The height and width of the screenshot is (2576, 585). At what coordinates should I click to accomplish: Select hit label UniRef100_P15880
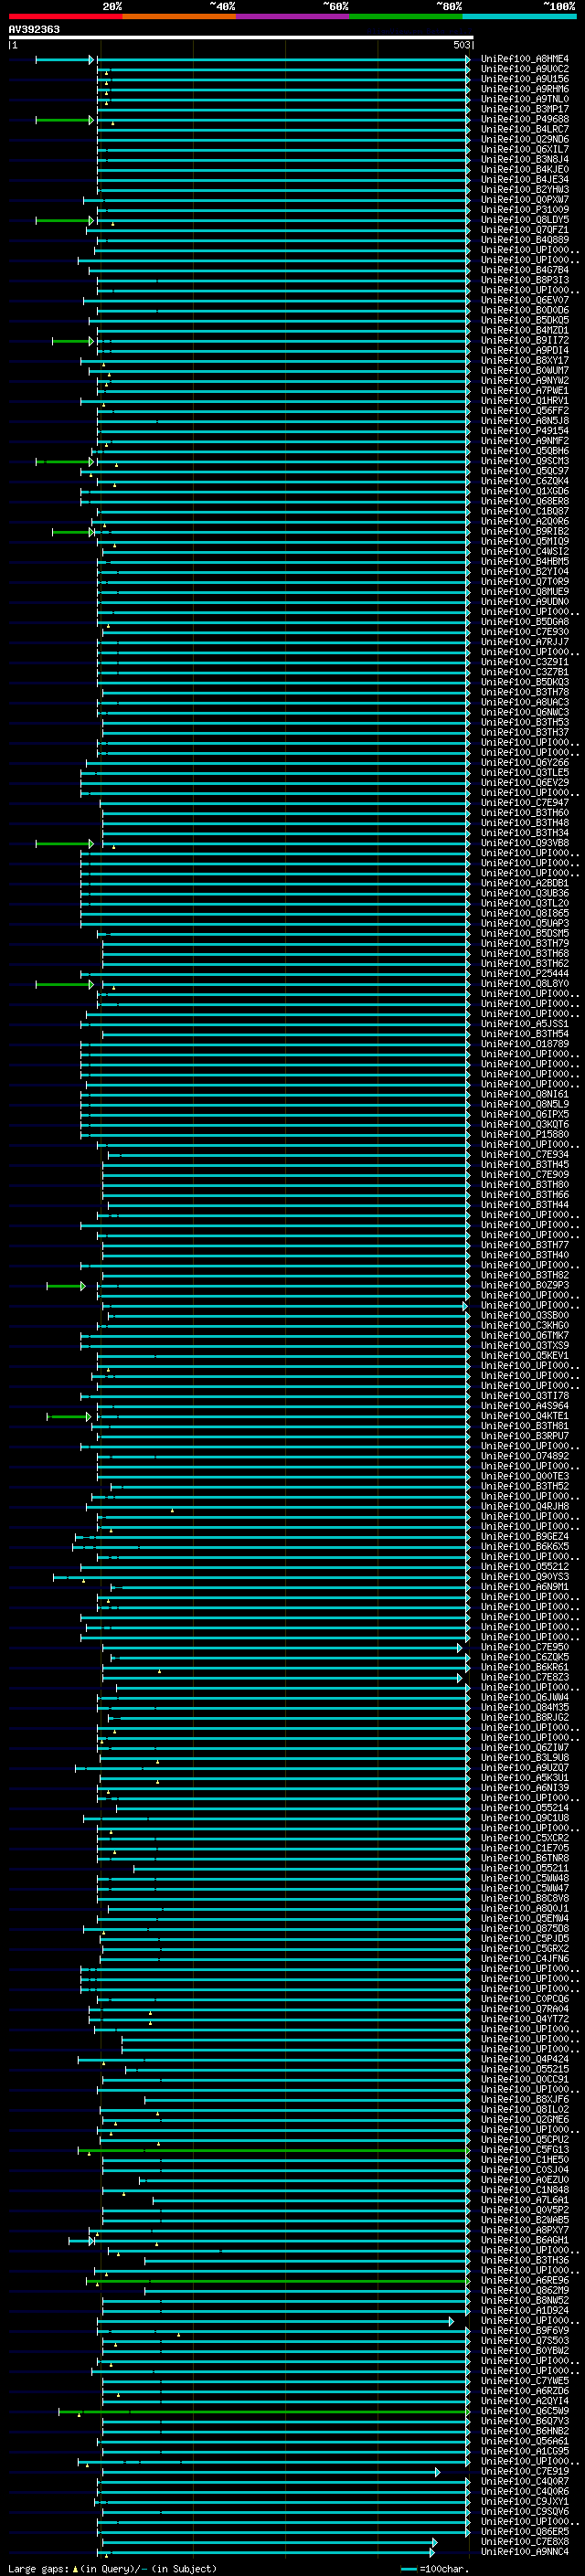(524, 1135)
